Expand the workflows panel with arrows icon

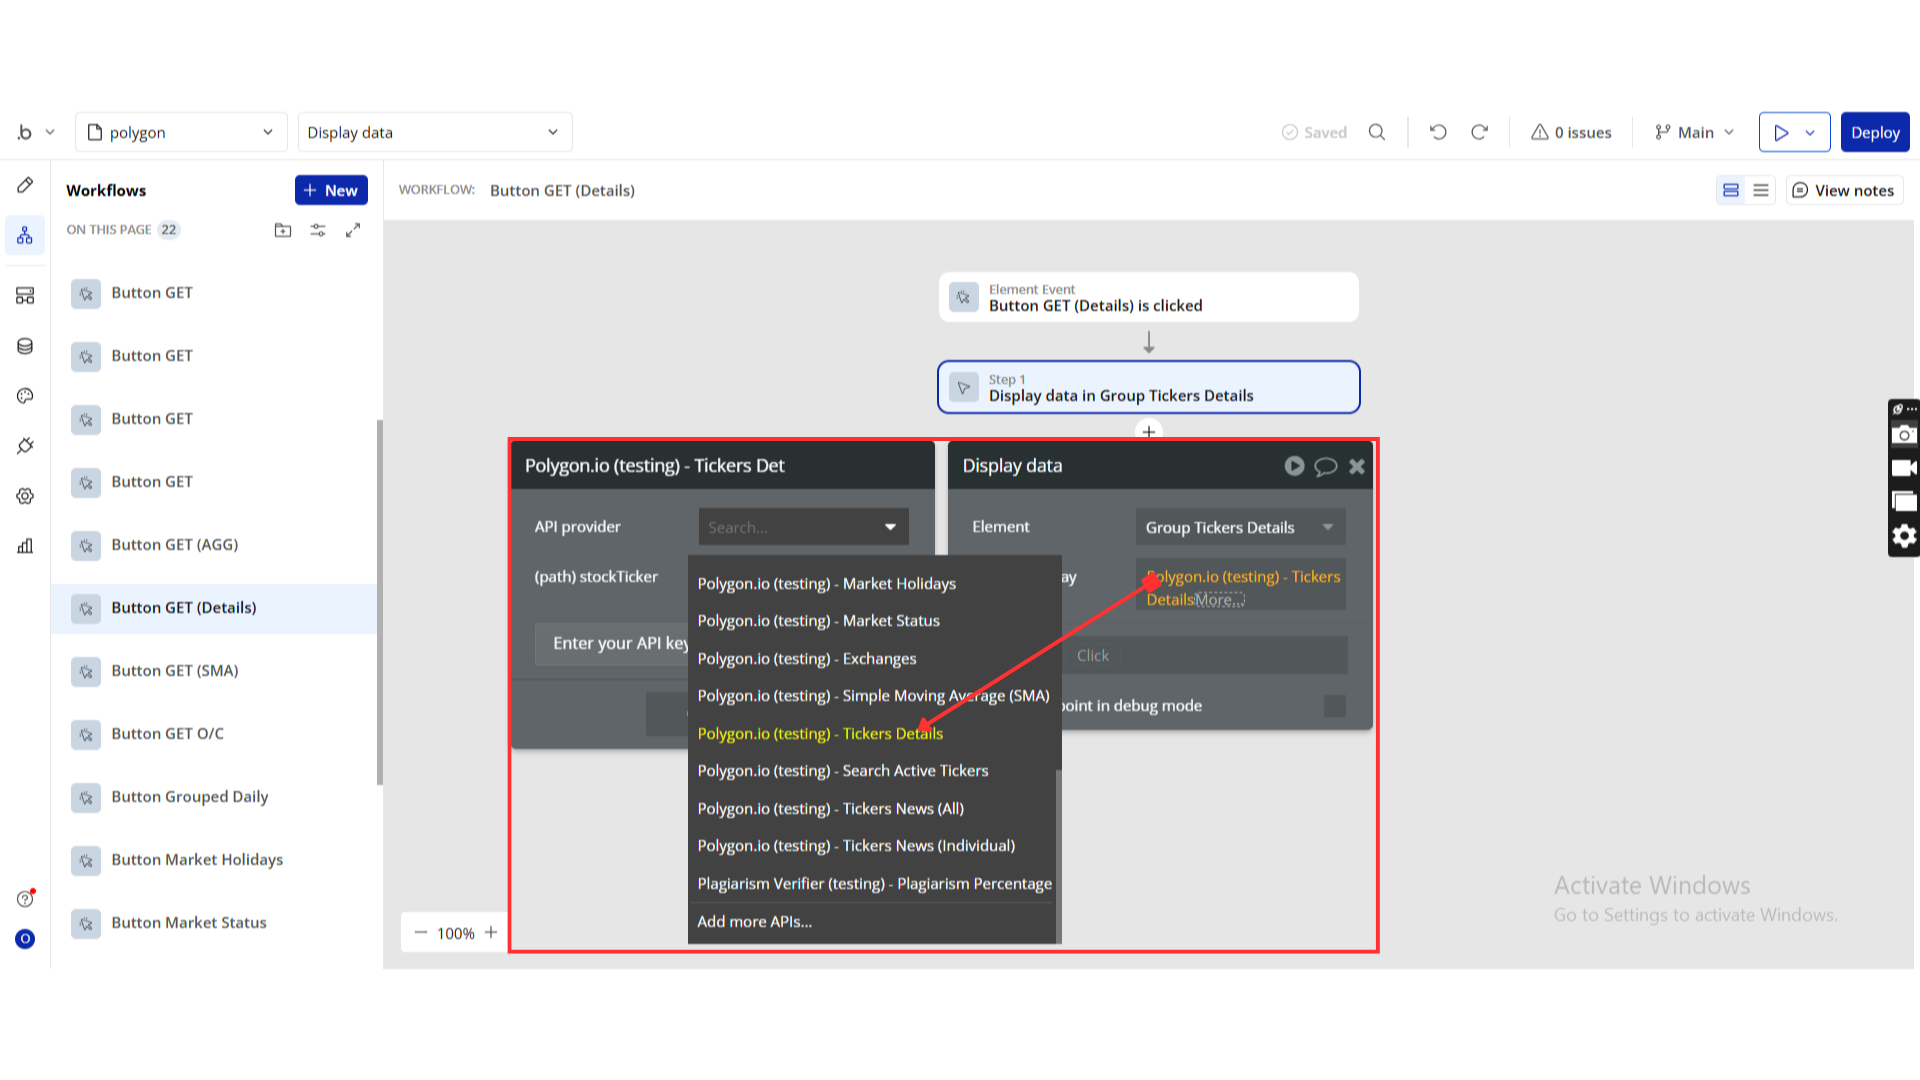353,230
